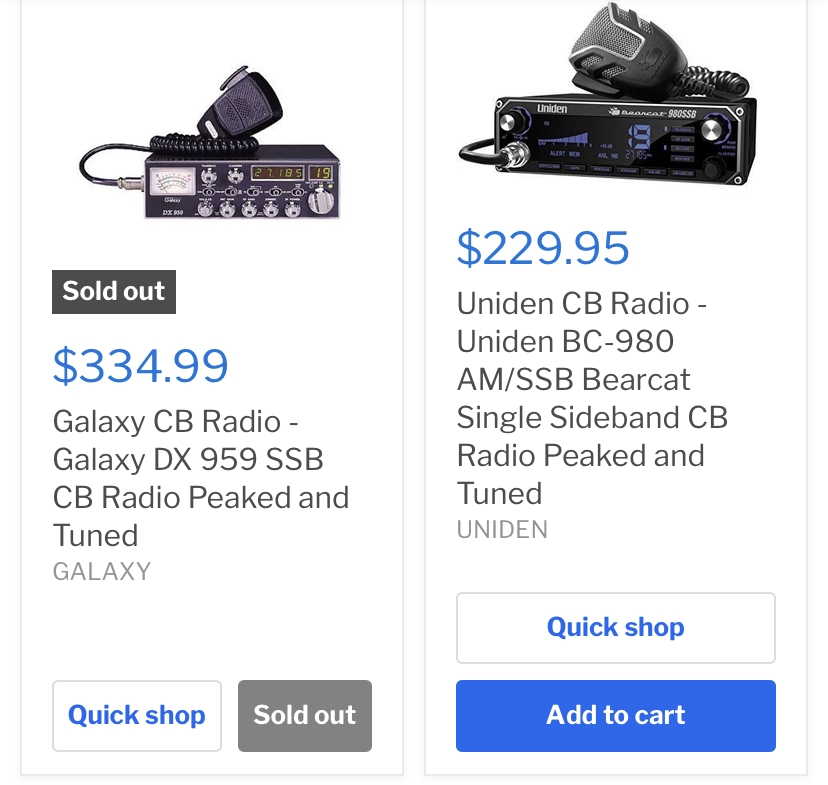Add the Uniden radio to cart
The image size is (828, 785).
coord(616,716)
